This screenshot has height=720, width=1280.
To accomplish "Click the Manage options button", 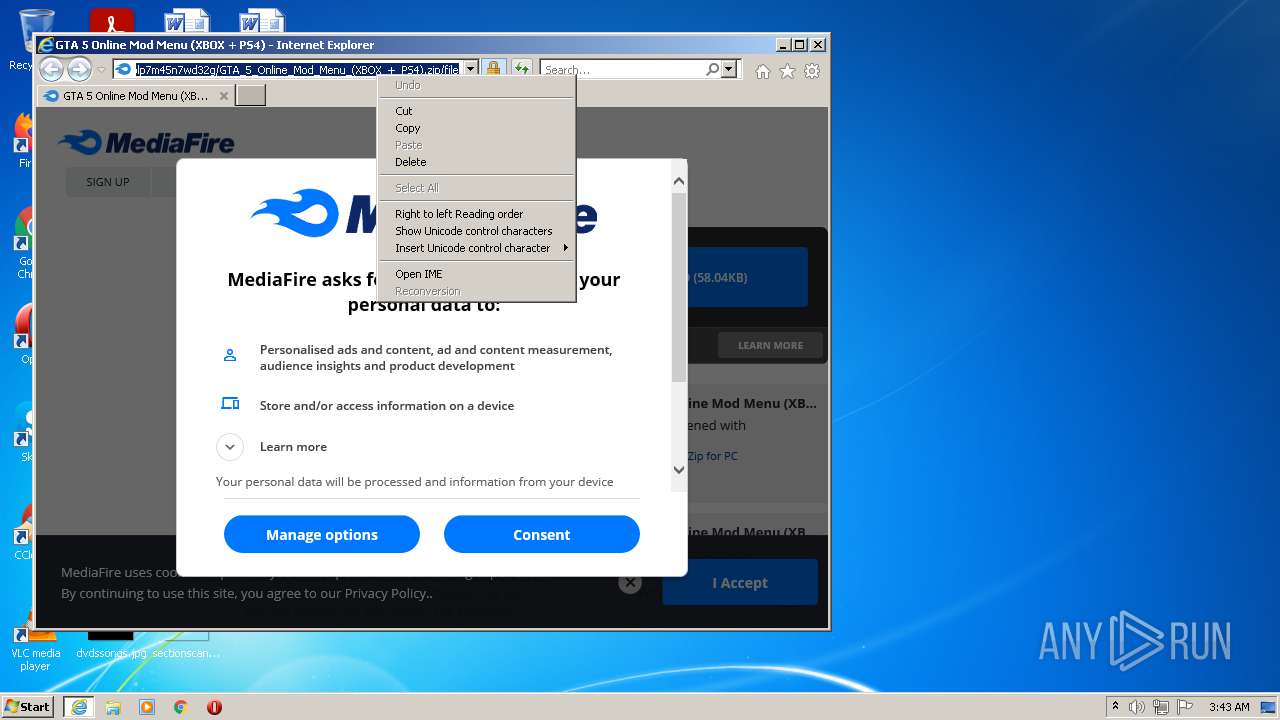I will point(322,534).
